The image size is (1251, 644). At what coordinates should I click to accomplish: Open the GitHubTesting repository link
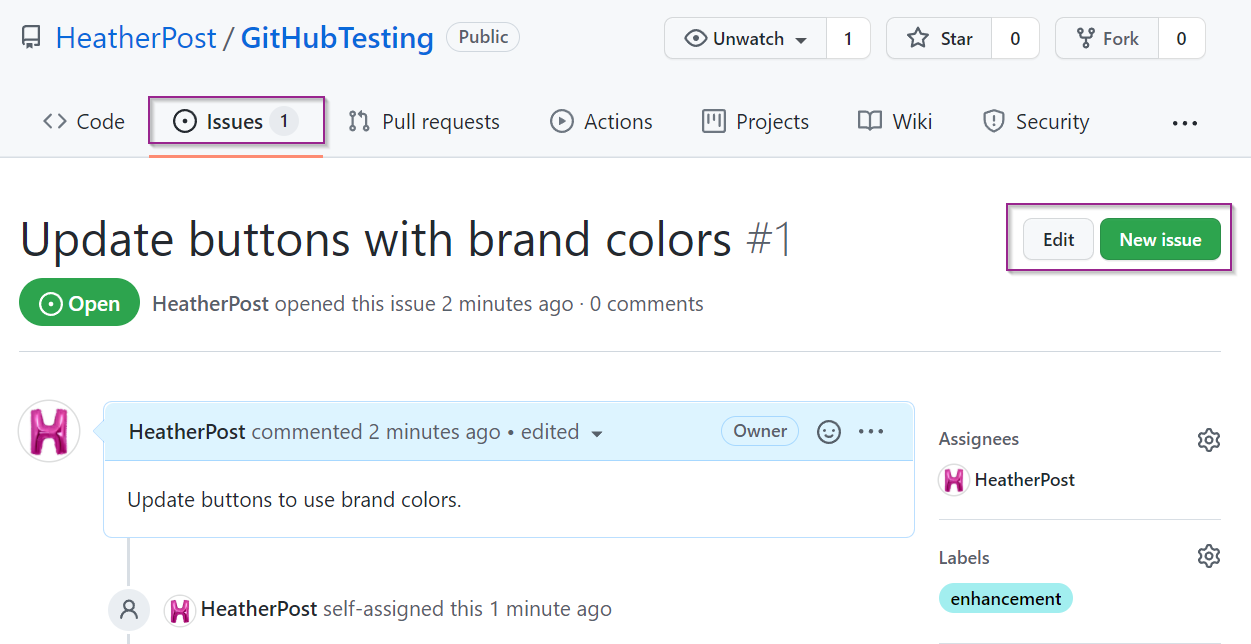[x=337, y=39]
